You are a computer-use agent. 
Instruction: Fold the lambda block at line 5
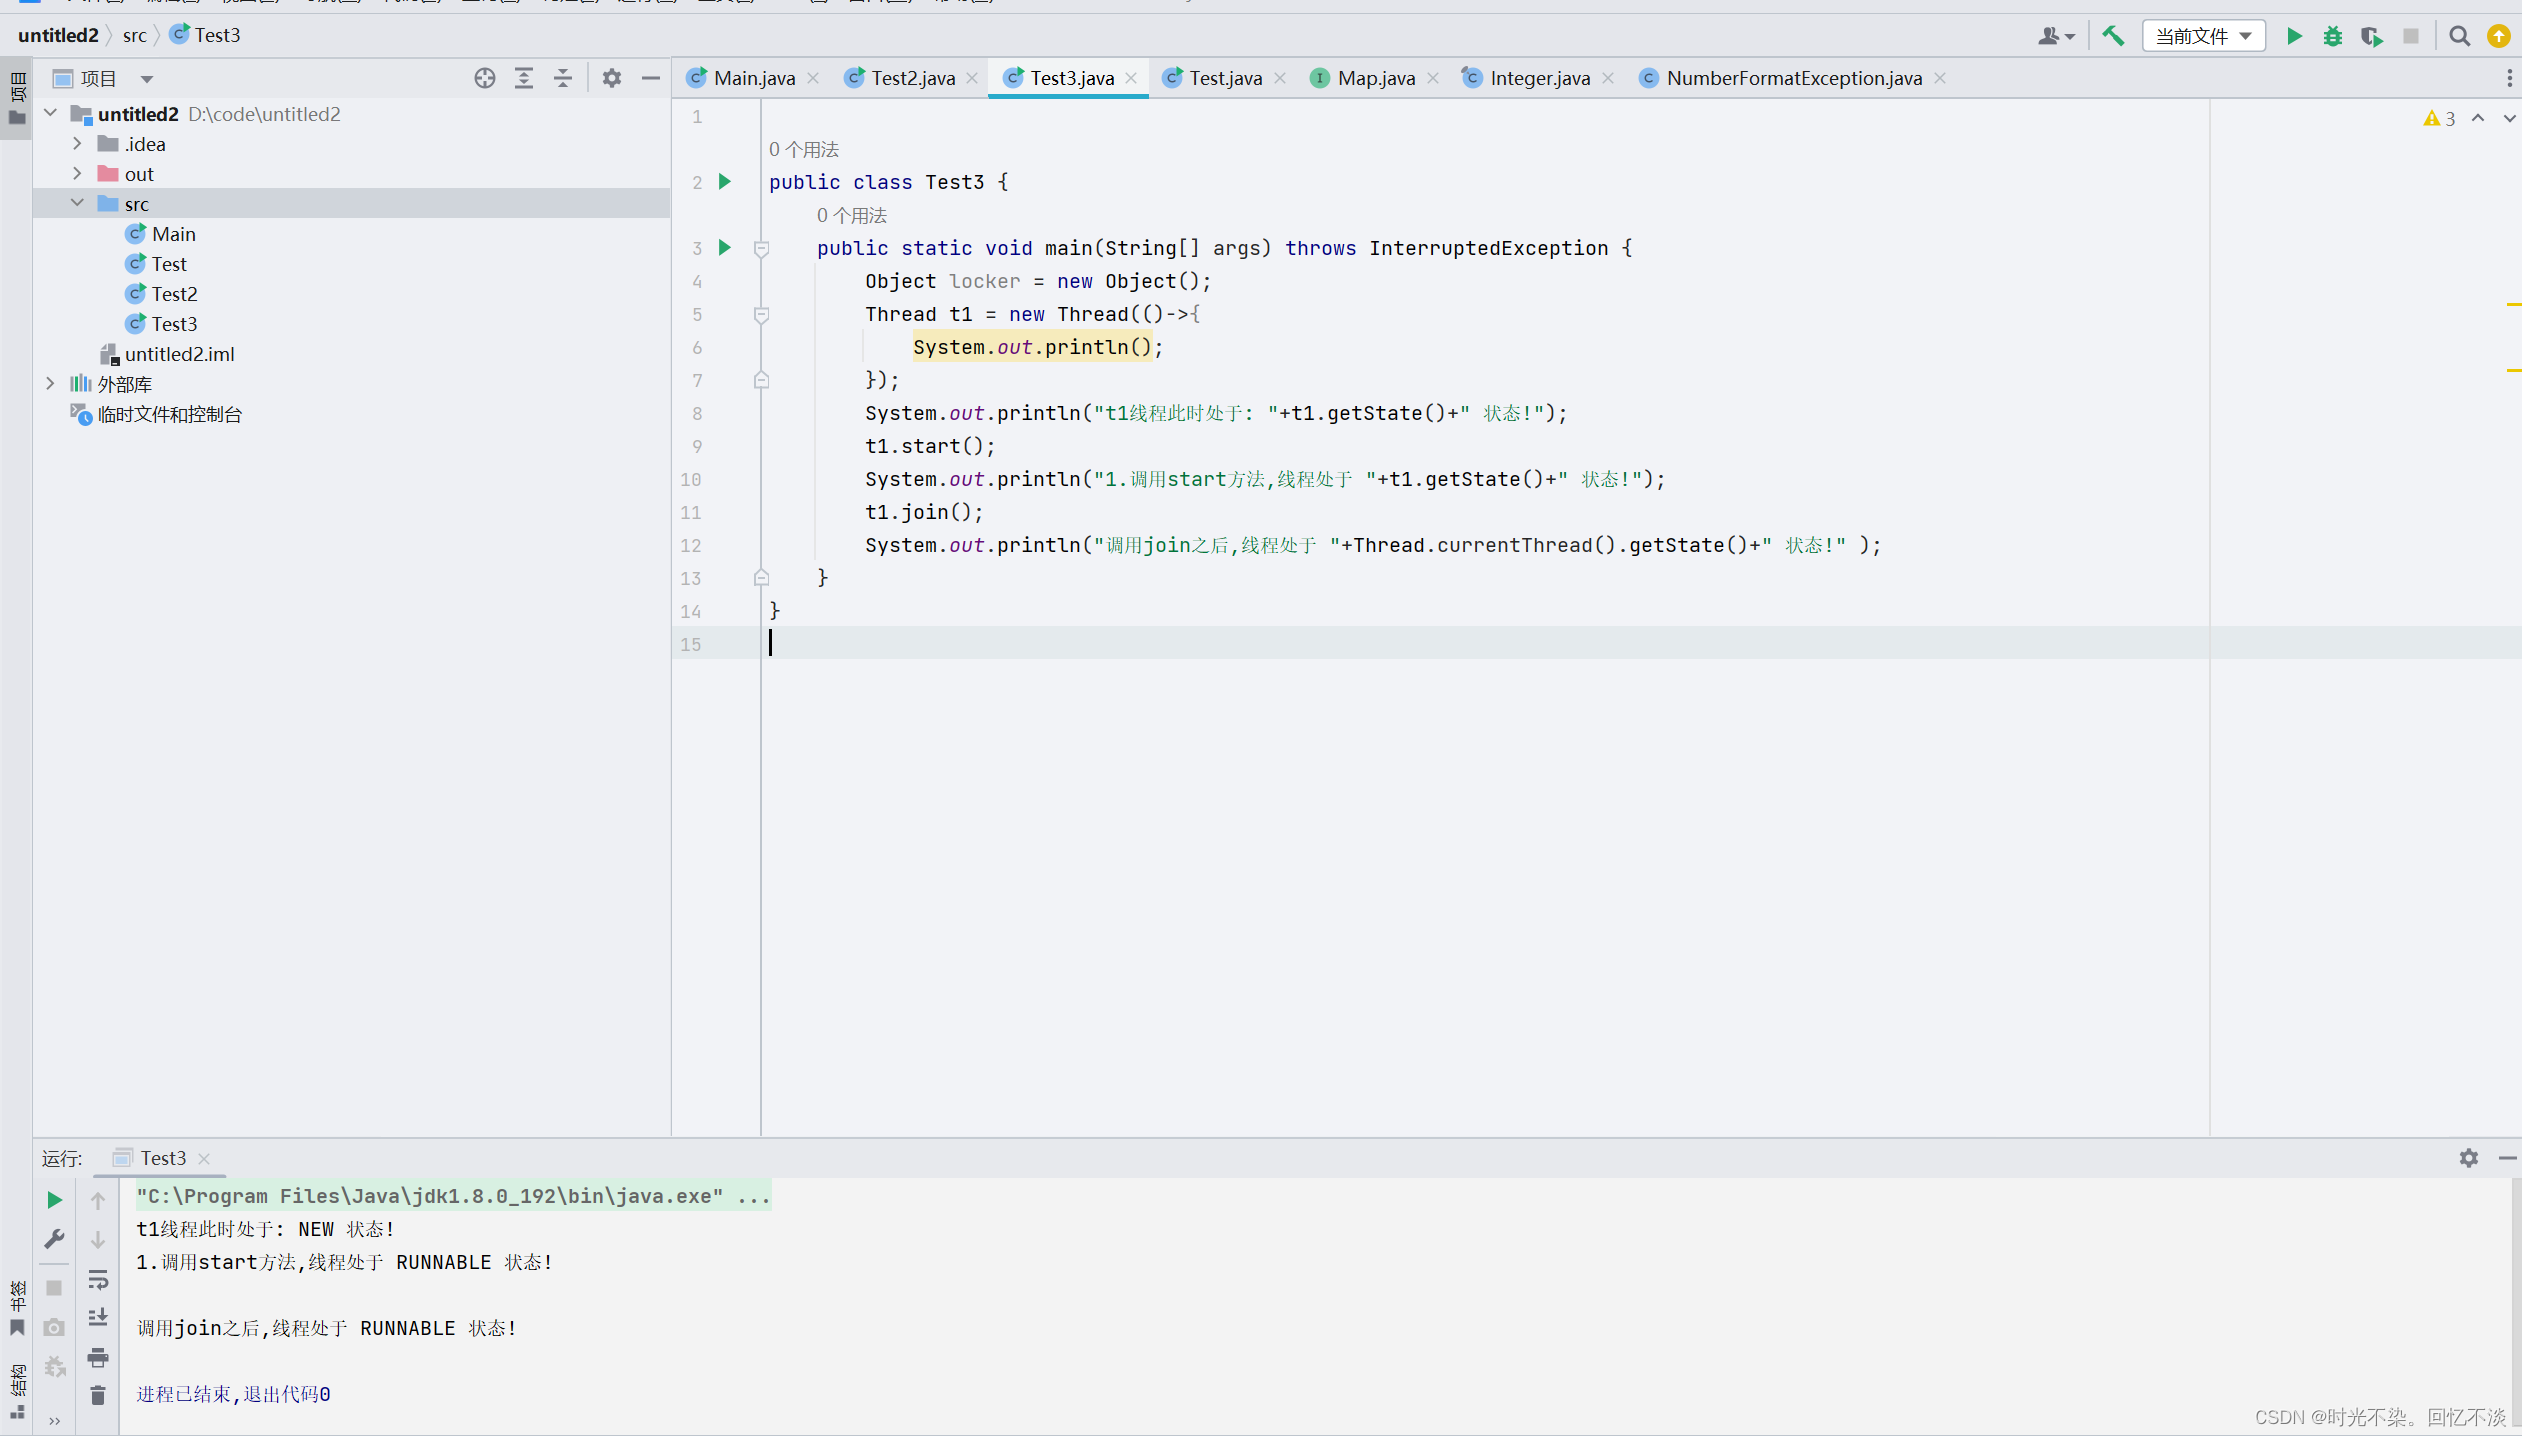[761, 314]
